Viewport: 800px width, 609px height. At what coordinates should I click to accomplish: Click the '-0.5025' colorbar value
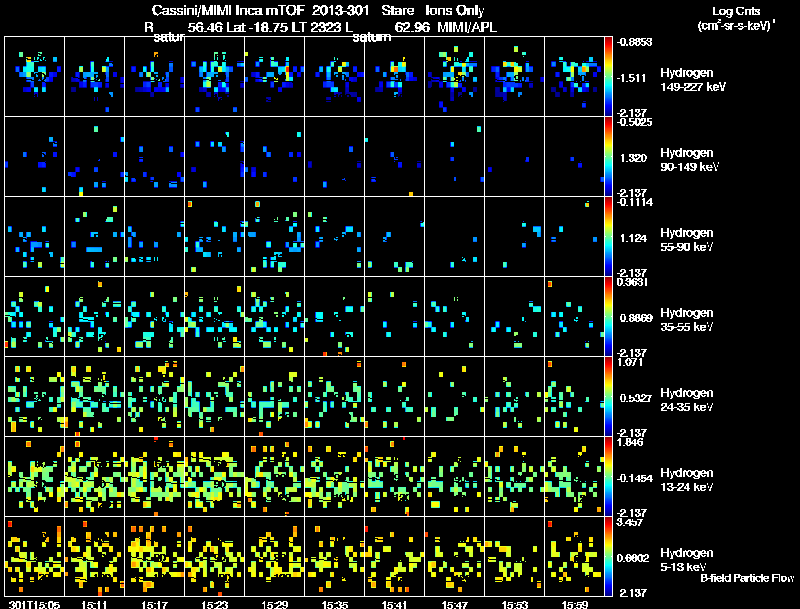pyautogui.click(x=634, y=122)
